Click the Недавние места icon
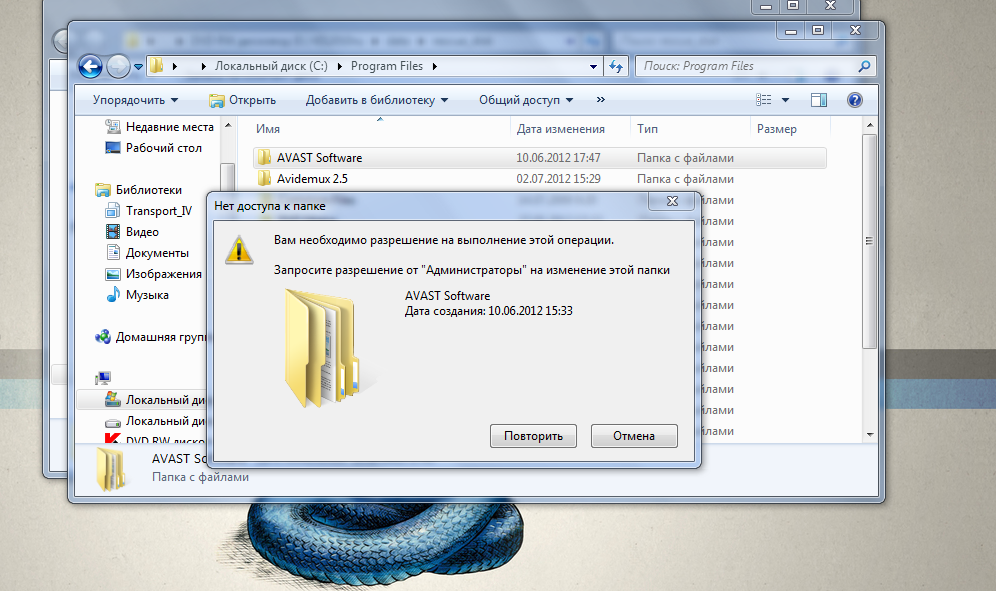 click(x=112, y=126)
